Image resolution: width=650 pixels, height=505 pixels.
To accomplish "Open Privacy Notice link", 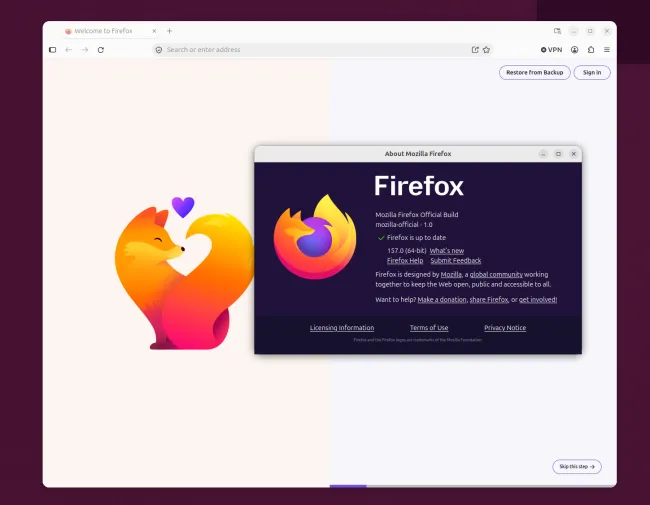I will pos(505,328).
